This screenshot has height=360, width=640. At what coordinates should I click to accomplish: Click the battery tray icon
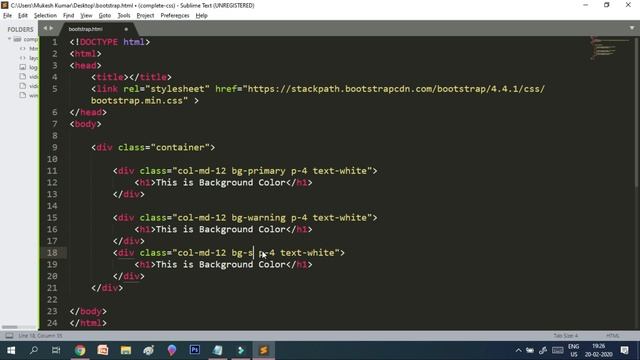click(530, 350)
